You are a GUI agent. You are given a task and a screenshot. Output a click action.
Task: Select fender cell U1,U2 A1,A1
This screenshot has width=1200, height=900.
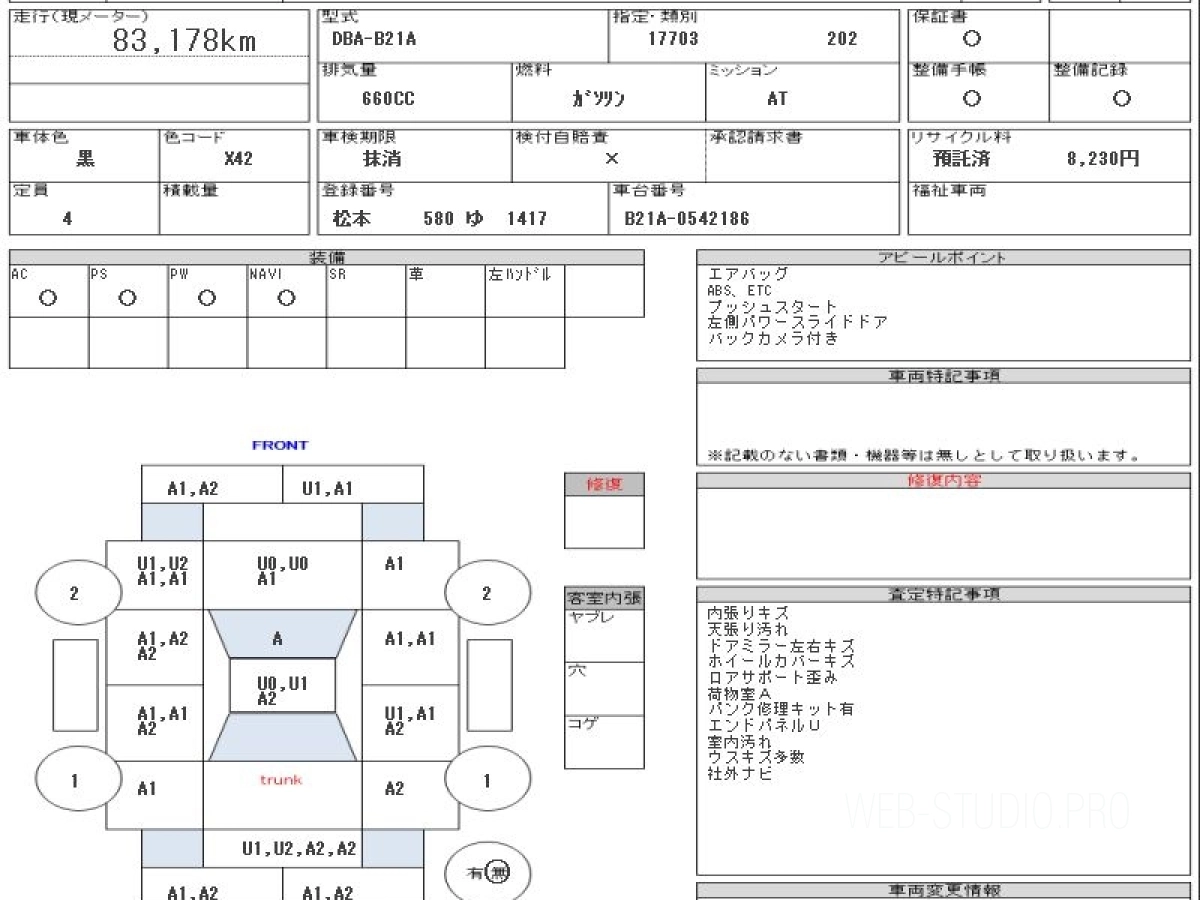pos(156,575)
